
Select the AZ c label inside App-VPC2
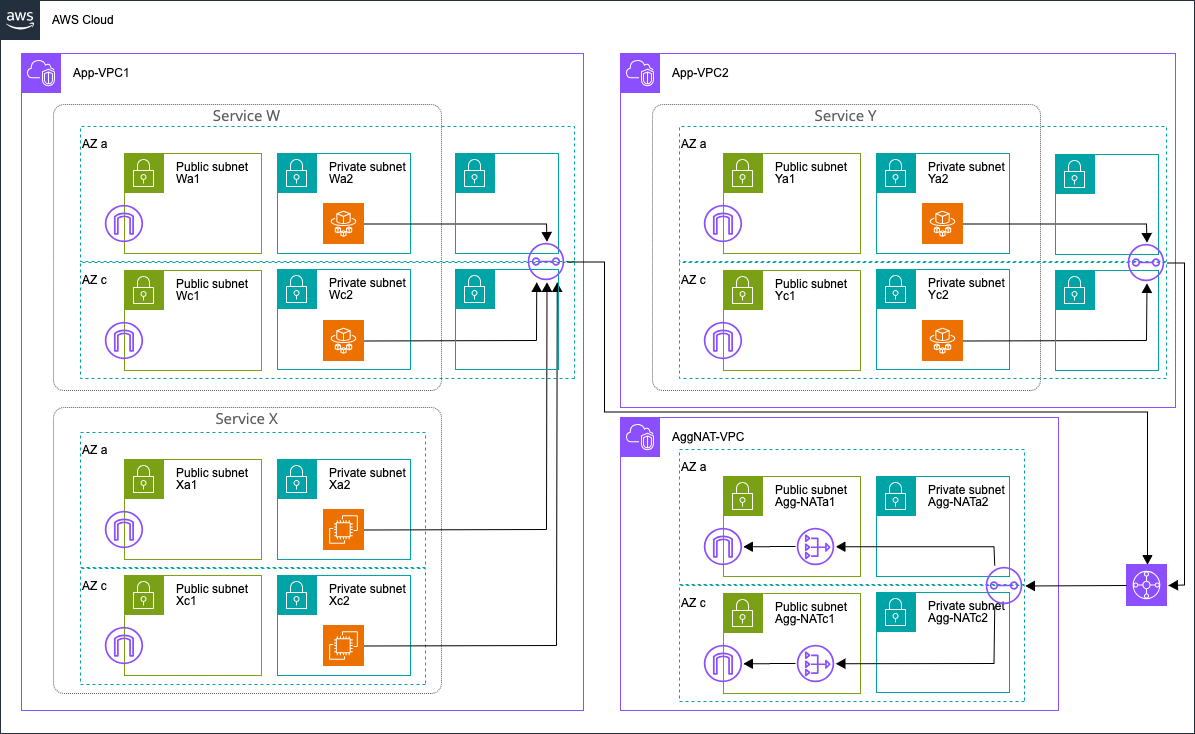[x=692, y=279]
